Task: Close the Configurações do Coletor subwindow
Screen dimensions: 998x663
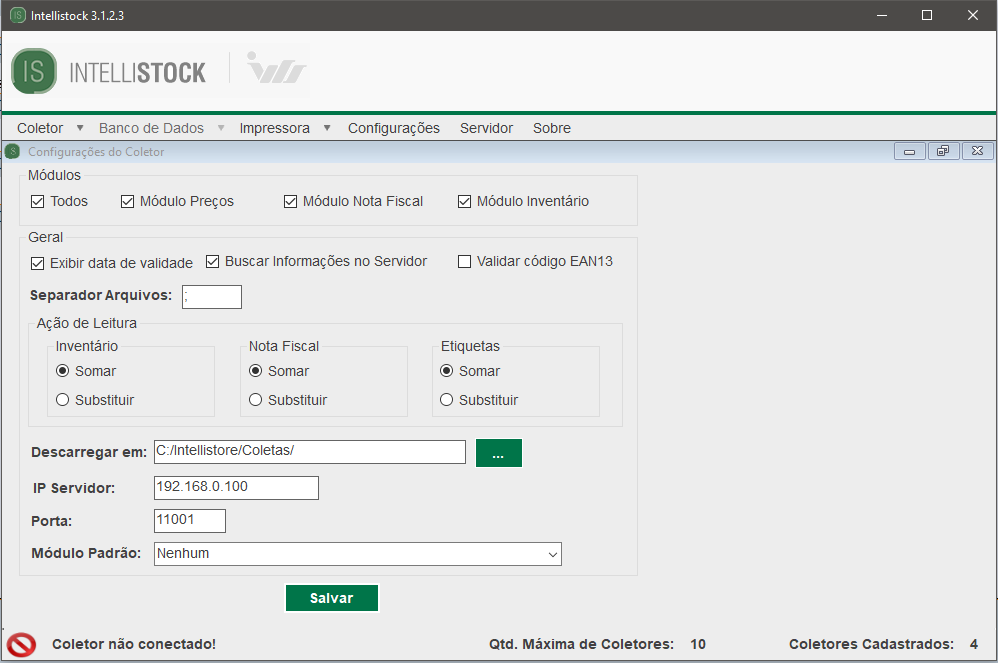Action: pos(977,152)
